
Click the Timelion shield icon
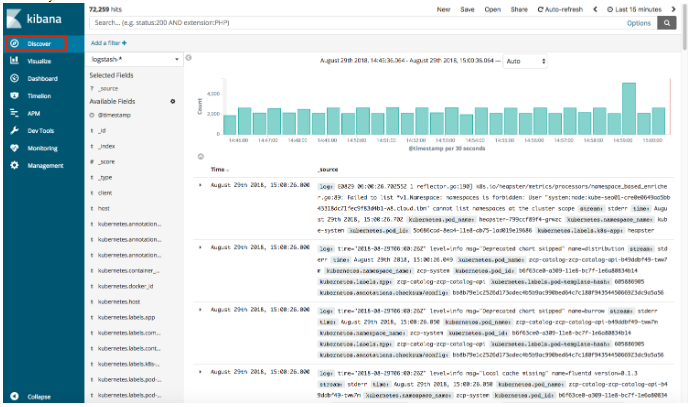[14, 95]
